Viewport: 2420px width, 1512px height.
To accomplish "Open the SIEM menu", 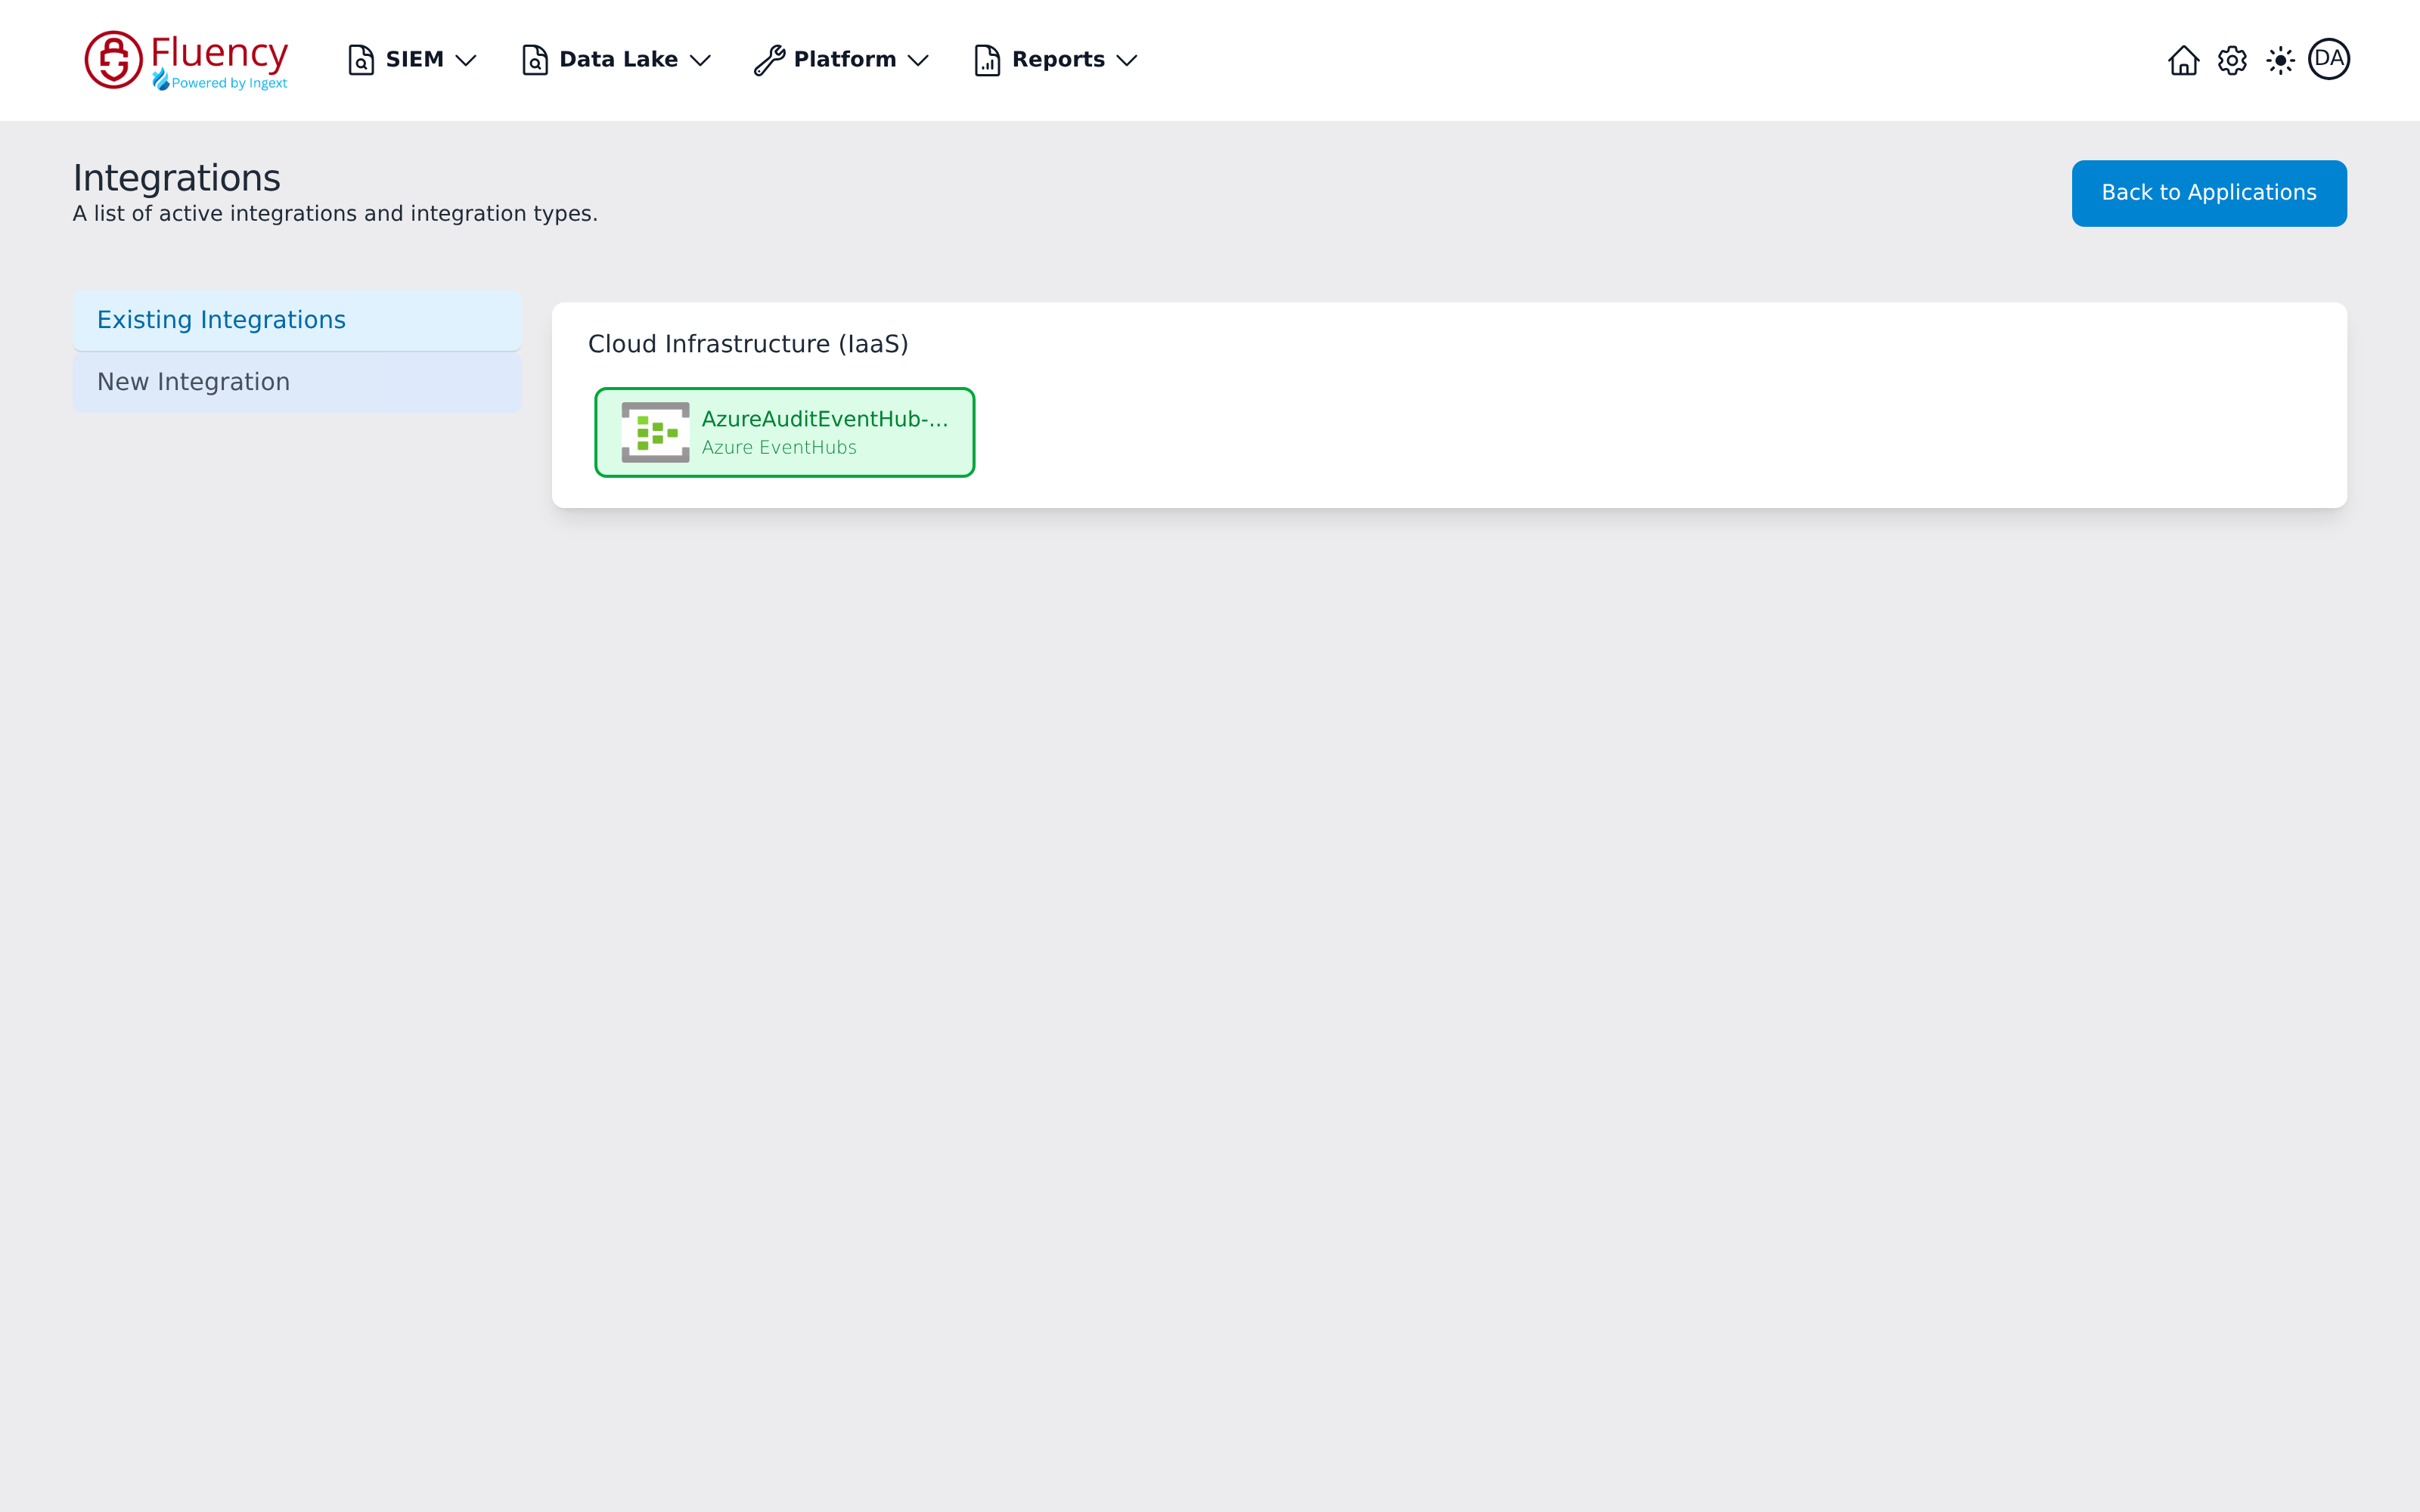I will (413, 60).
